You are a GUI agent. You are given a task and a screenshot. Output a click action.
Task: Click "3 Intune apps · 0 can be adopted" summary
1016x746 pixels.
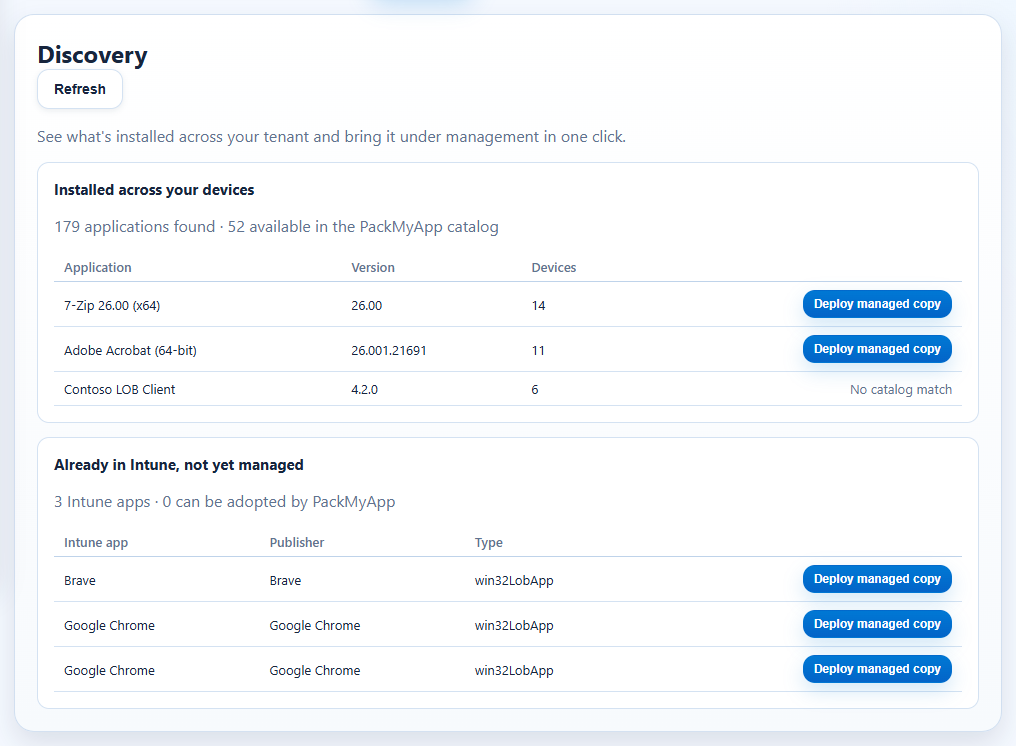click(x=225, y=502)
